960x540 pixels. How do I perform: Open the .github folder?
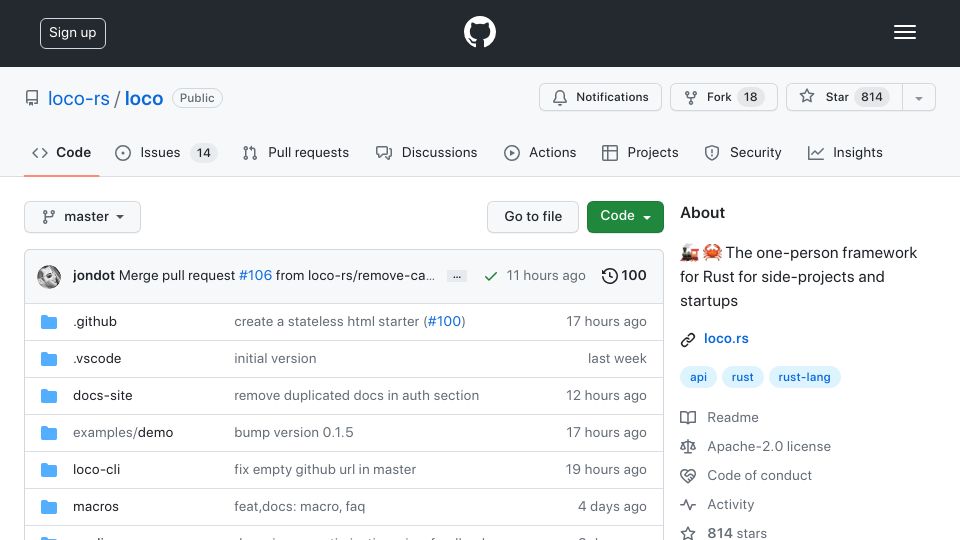95,321
